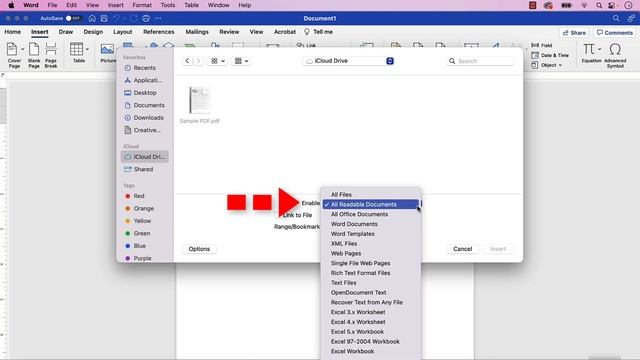The image size is (640, 360).
Task: Switch to the Draw tab
Action: point(66,32)
